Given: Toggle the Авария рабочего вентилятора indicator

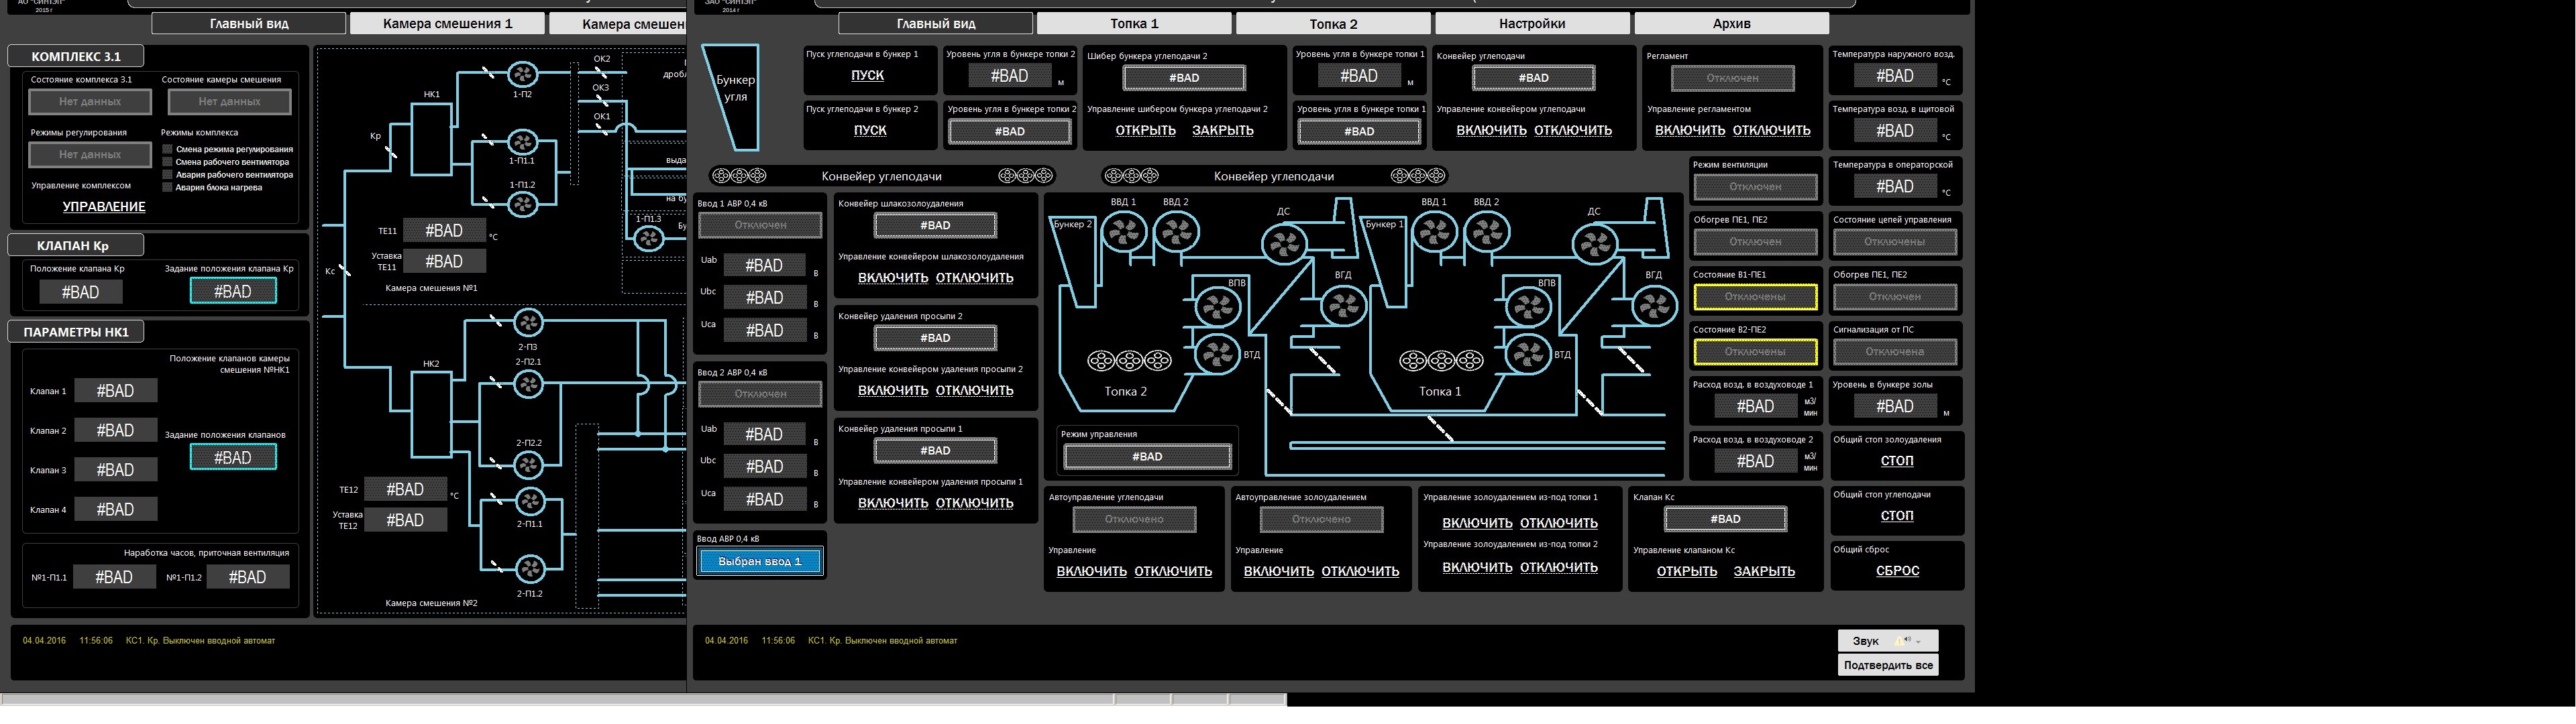Looking at the screenshot, I should (x=168, y=175).
